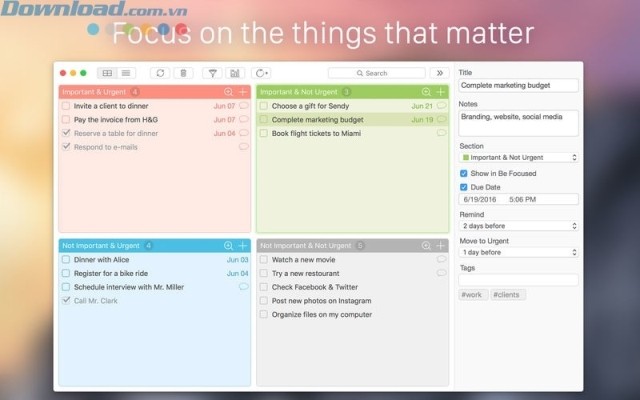Check off 'Invite a client to dinner'
The width and height of the screenshot is (640, 400).
coord(66,105)
